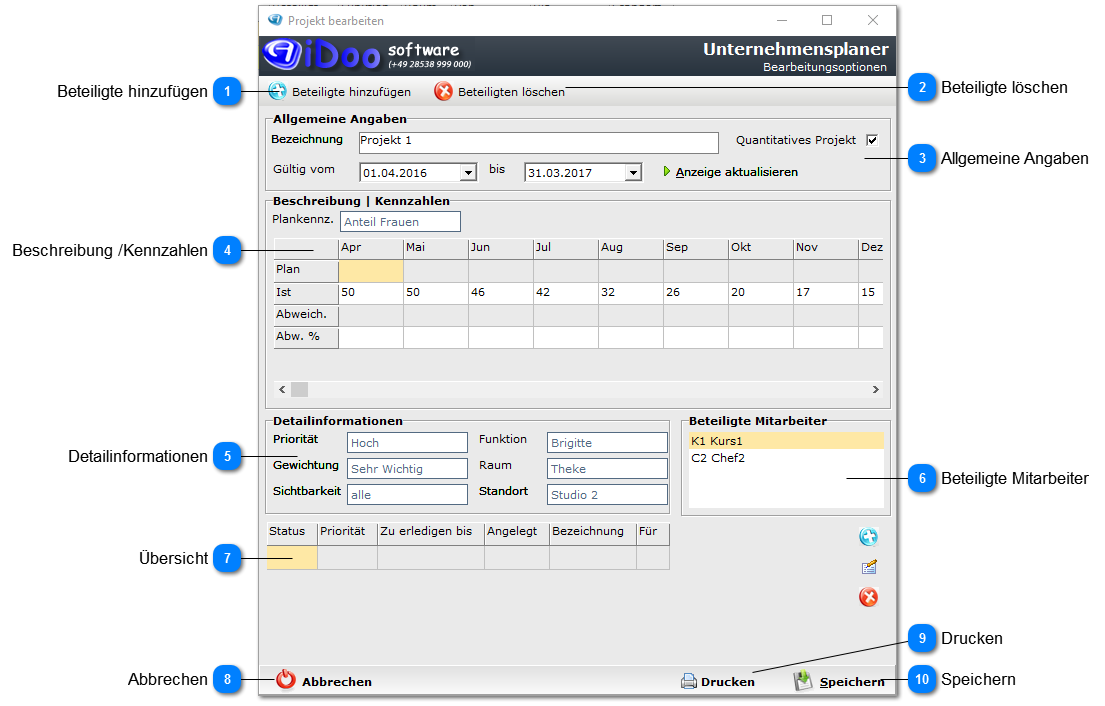This screenshot has height=706, width=1105.
Task: Click the green arrow beside Anzeige aktualisieren
Action: (667, 171)
